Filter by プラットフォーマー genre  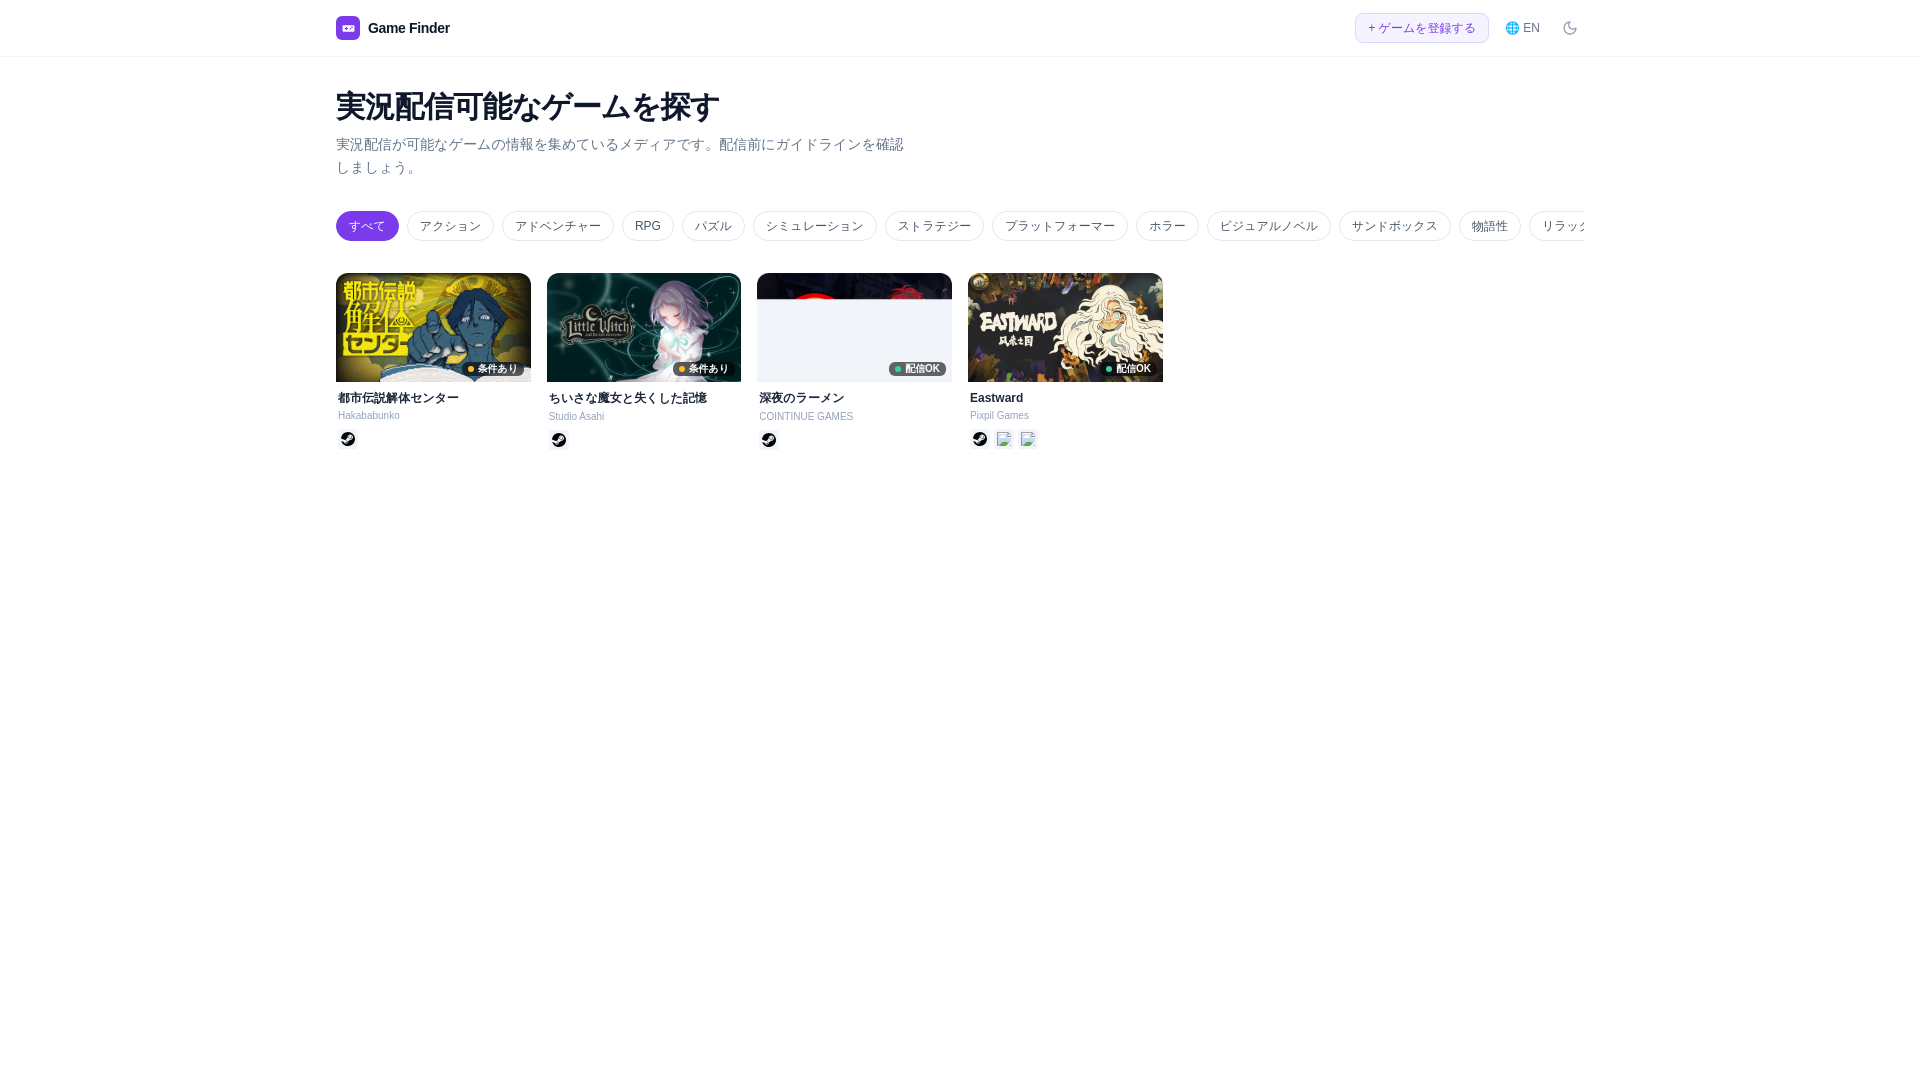pyautogui.click(x=1060, y=226)
